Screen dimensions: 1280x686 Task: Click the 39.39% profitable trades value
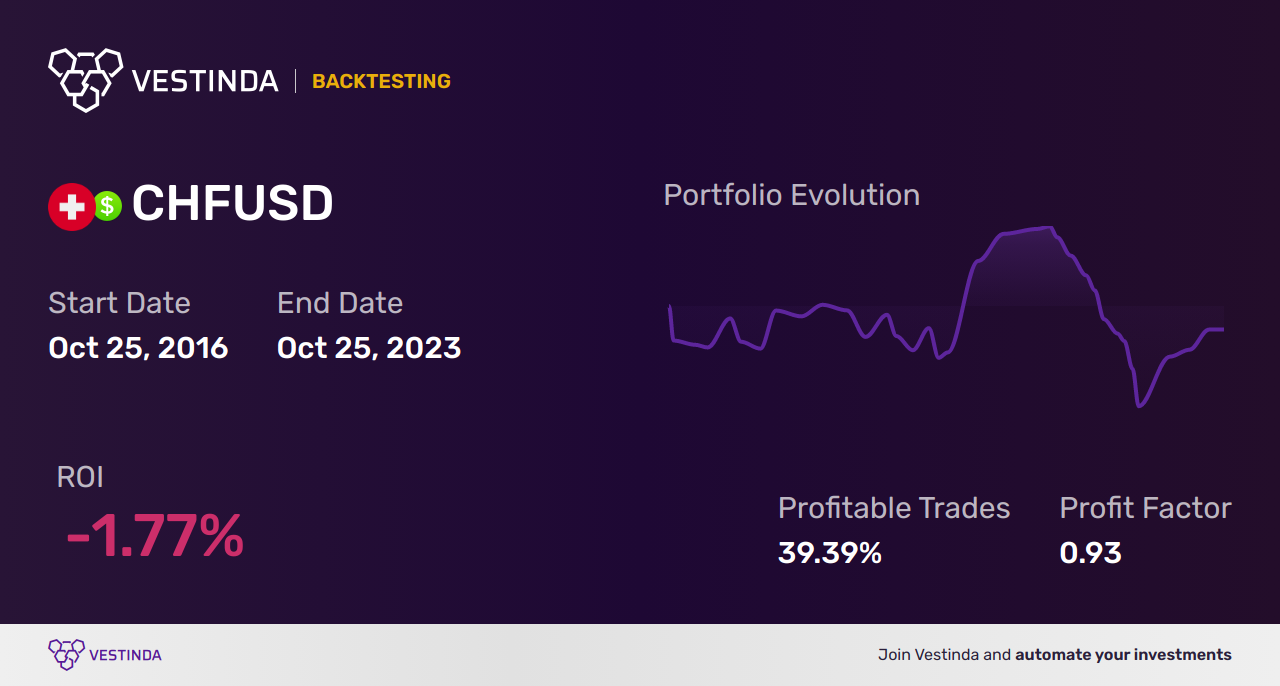pyautogui.click(x=830, y=553)
